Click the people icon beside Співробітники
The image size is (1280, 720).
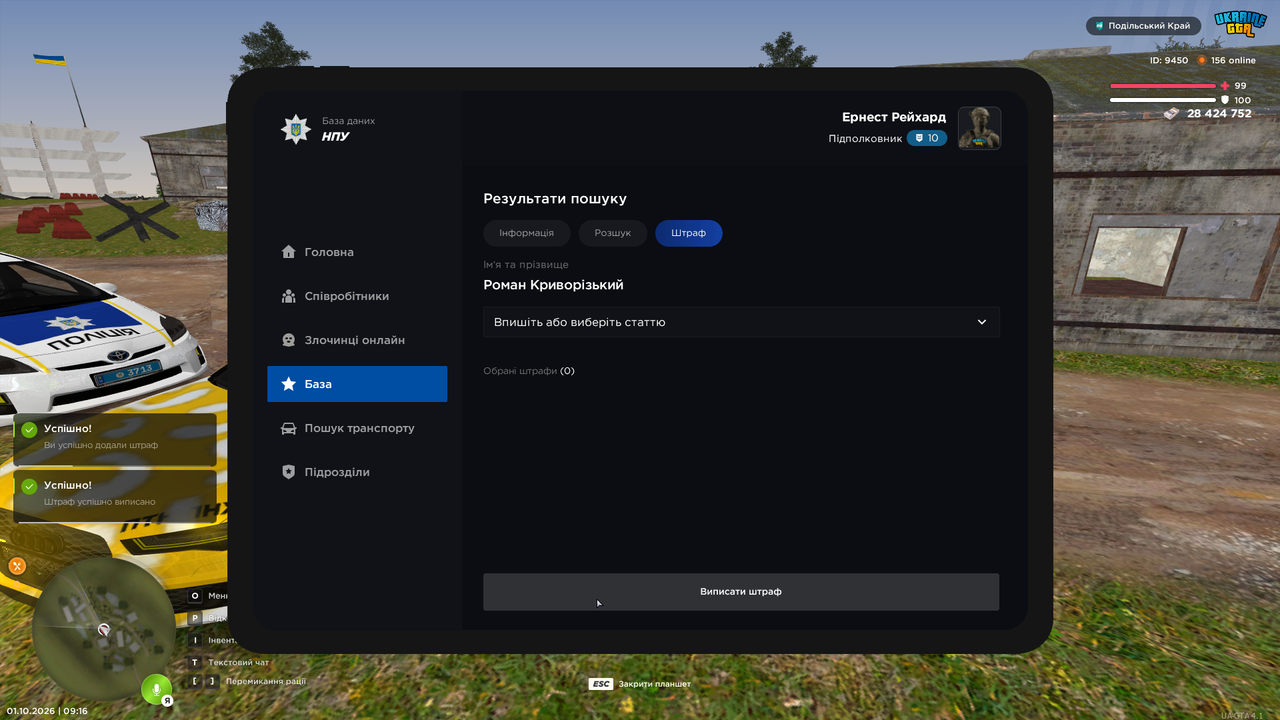point(288,296)
